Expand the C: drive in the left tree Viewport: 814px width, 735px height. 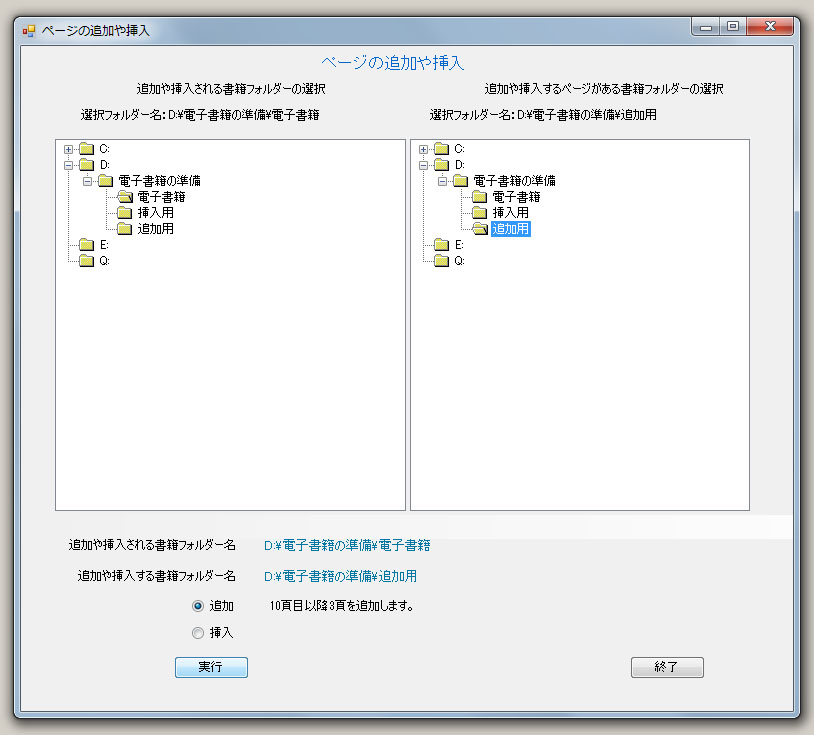click(x=69, y=149)
